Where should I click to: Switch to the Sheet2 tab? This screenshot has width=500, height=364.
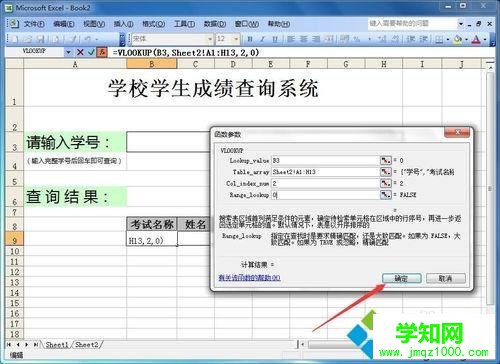point(87,345)
